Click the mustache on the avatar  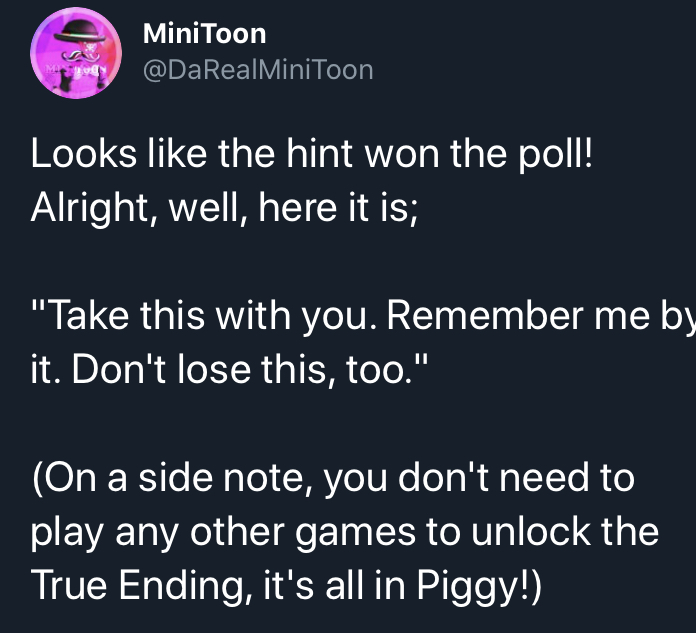pos(80,55)
